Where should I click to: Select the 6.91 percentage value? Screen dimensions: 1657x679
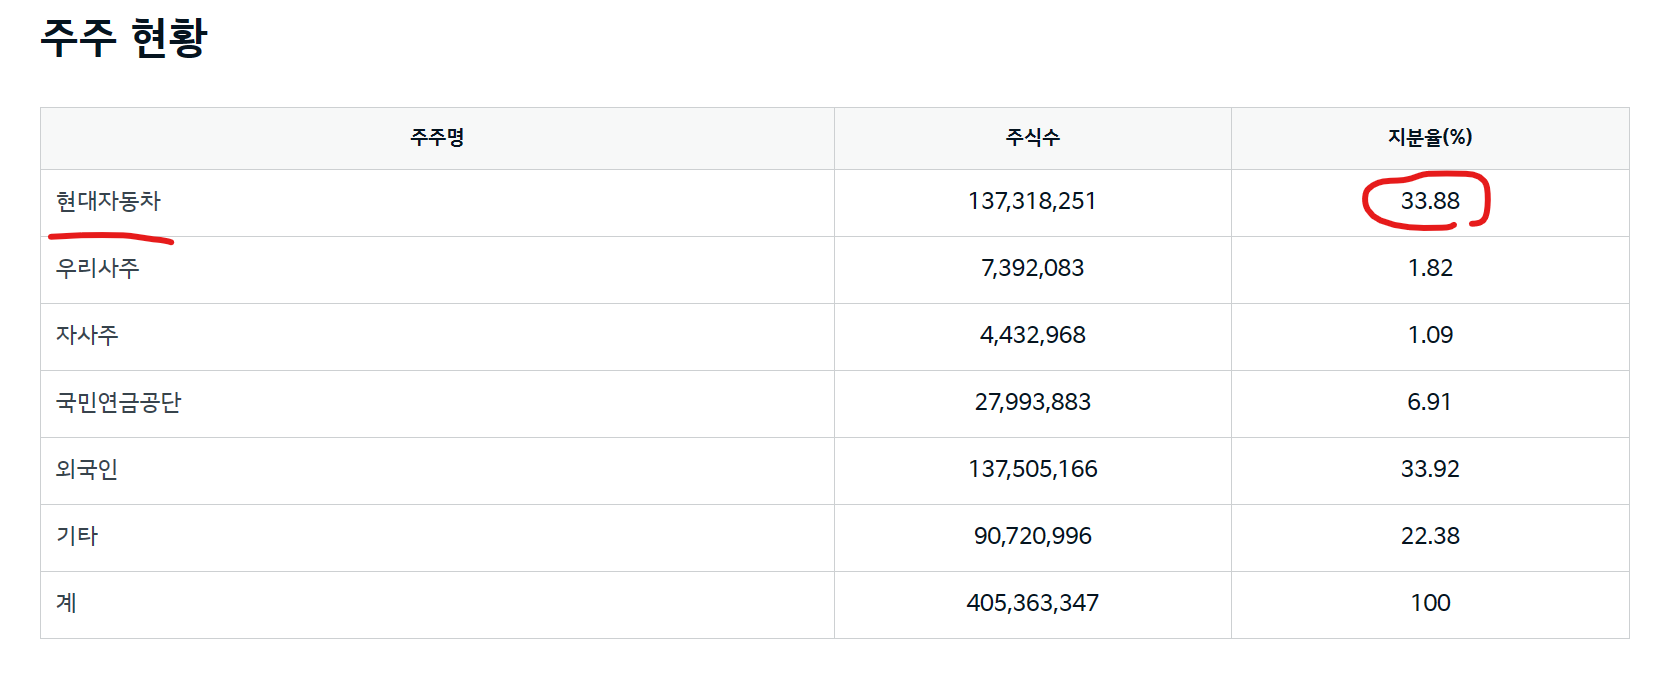click(x=1429, y=403)
